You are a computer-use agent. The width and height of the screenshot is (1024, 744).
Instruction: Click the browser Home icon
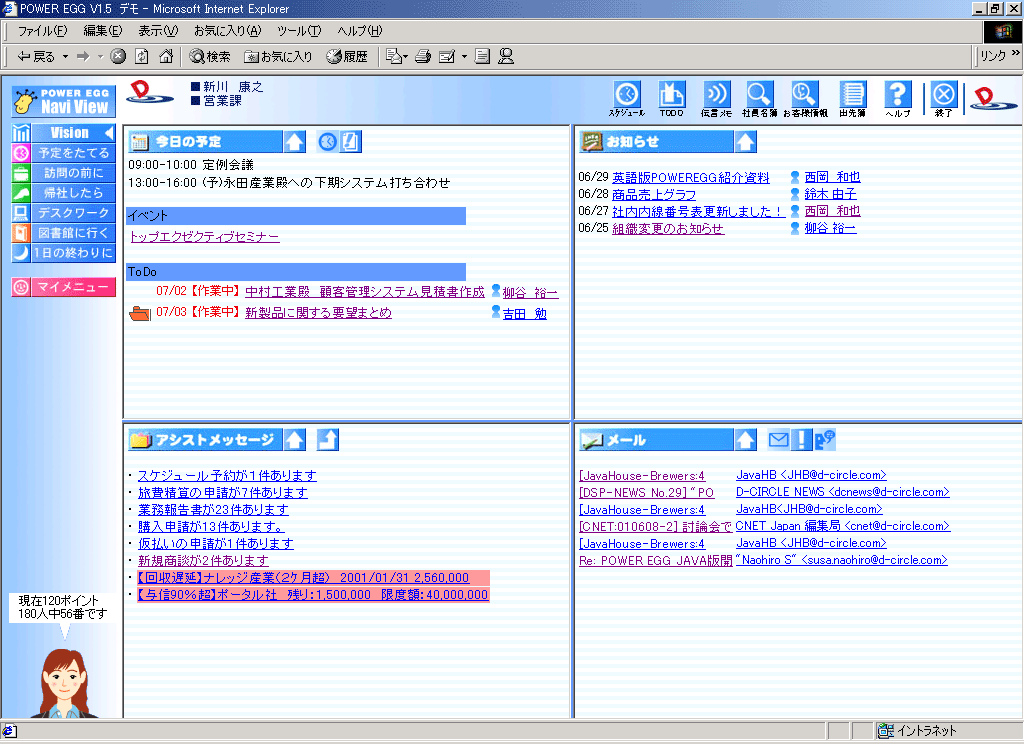point(167,56)
